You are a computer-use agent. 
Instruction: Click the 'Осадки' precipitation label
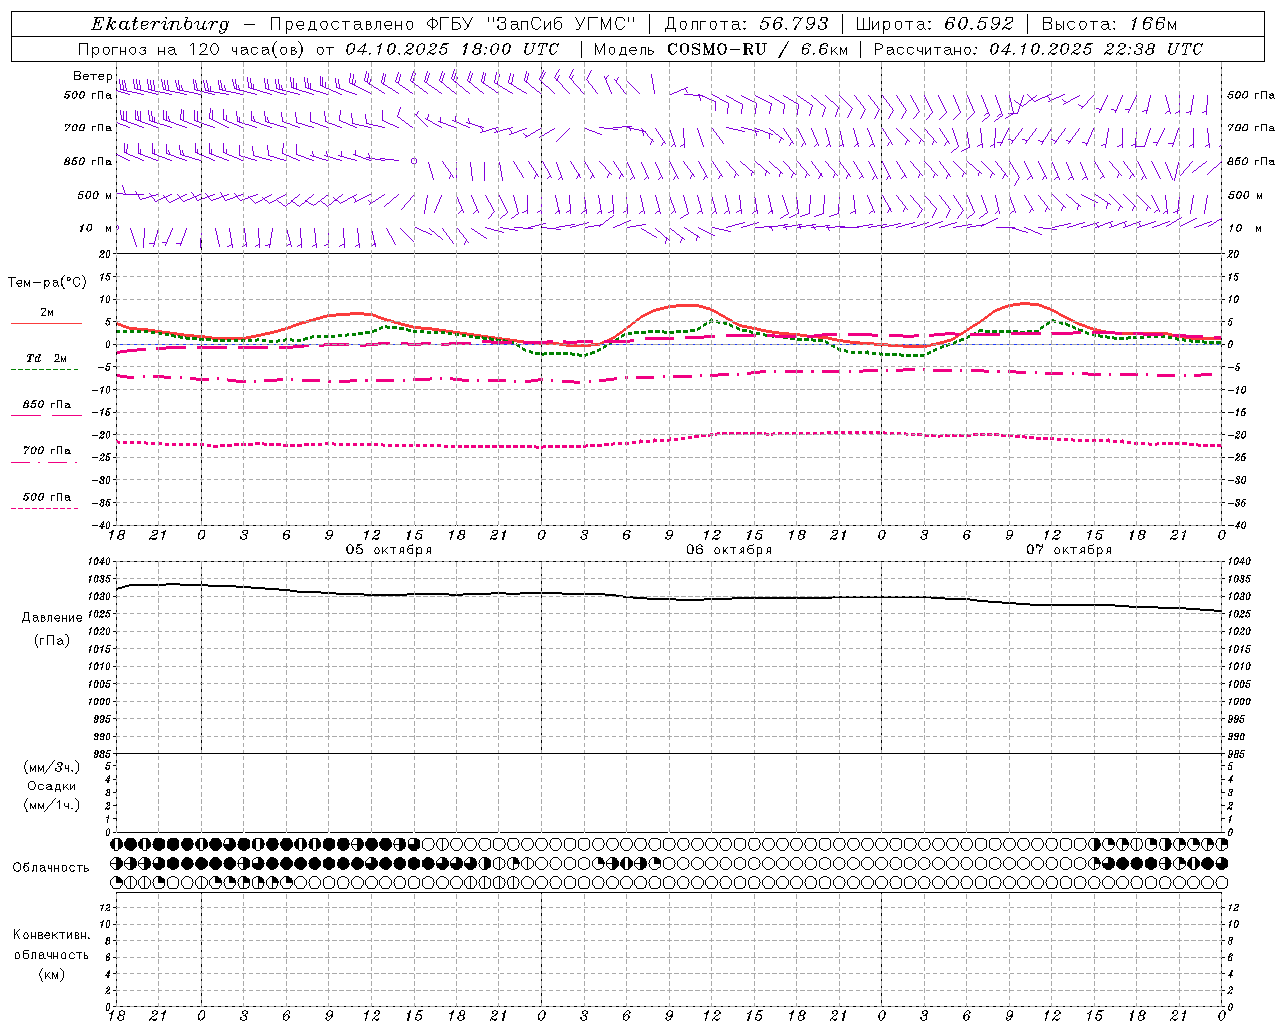pyautogui.click(x=52, y=786)
